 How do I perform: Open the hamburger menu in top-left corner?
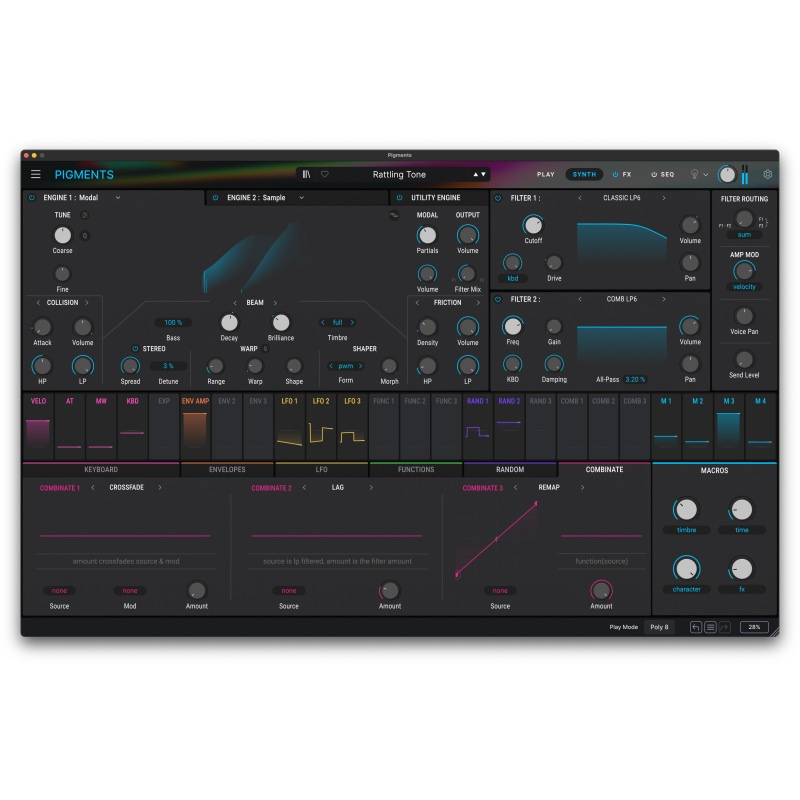(35, 173)
